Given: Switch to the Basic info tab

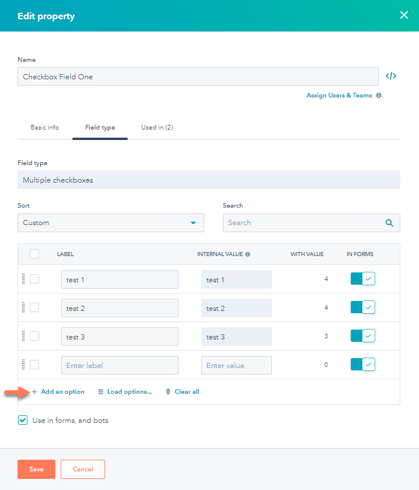Looking at the screenshot, I should click(x=45, y=127).
